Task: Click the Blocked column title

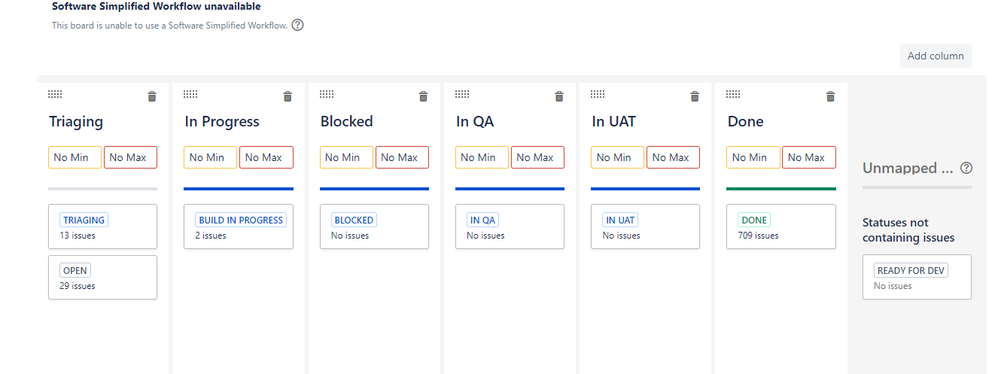Action: 347,121
